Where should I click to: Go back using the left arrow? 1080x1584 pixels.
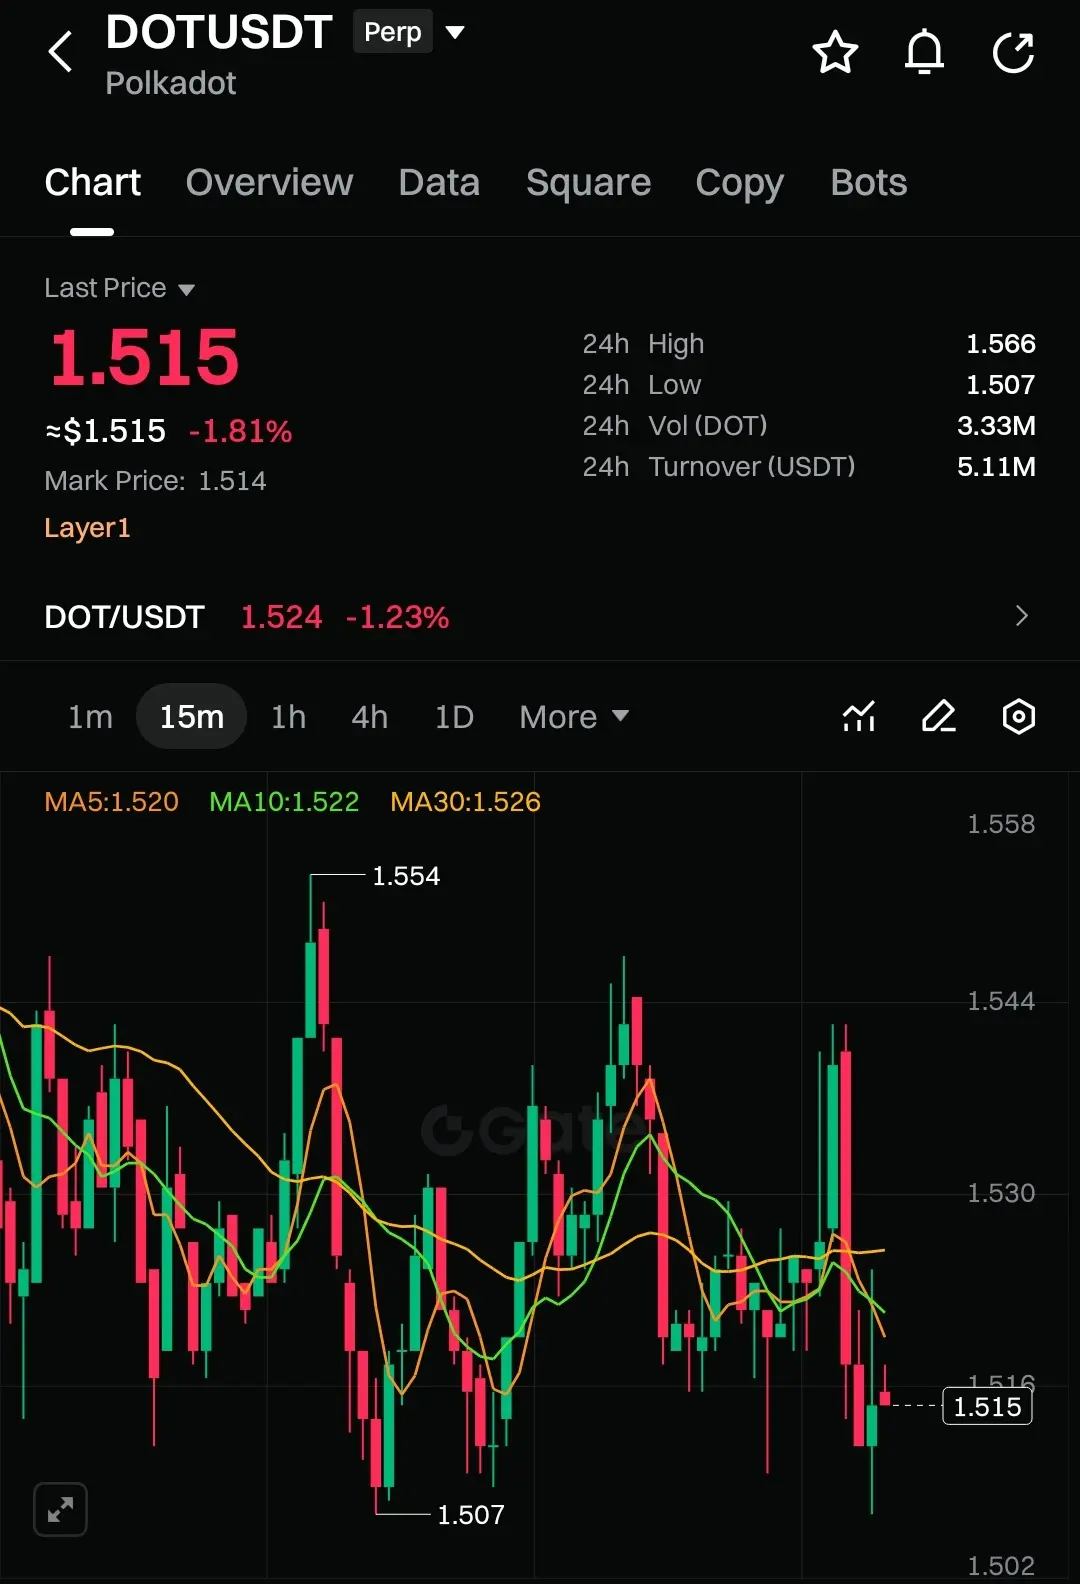click(61, 52)
